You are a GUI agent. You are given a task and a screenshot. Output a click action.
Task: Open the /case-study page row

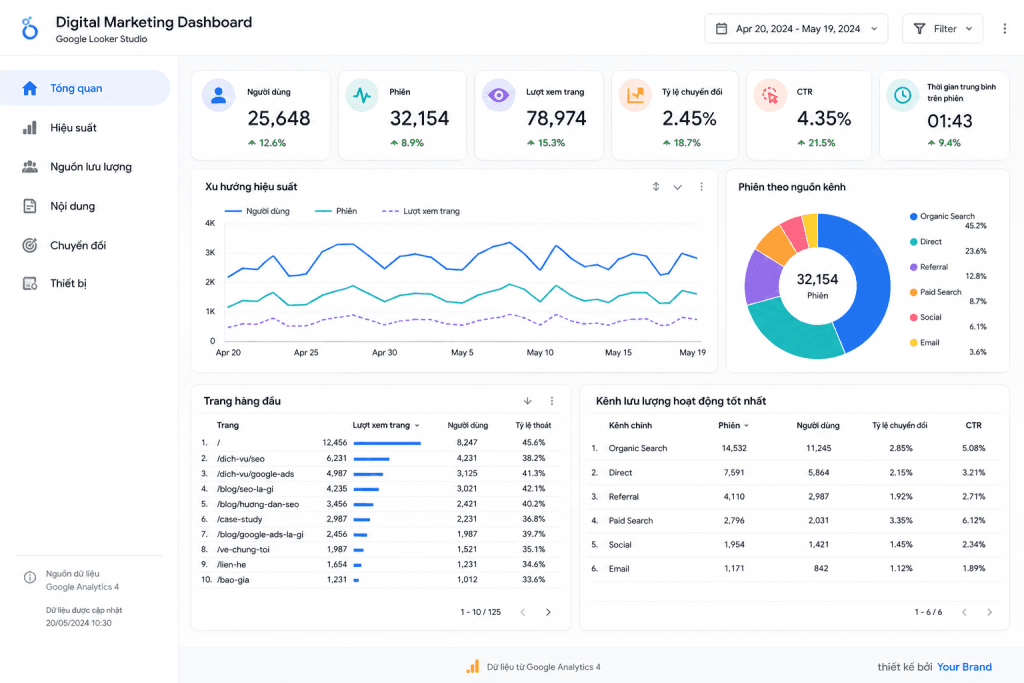pos(379,519)
